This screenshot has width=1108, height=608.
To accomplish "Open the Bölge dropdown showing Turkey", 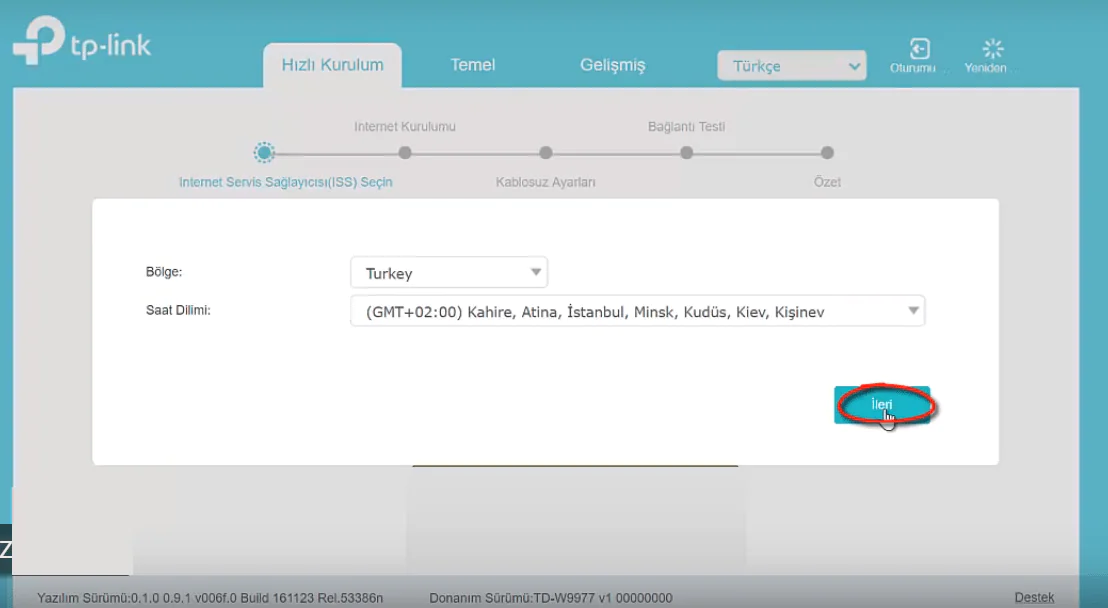I will (449, 273).
